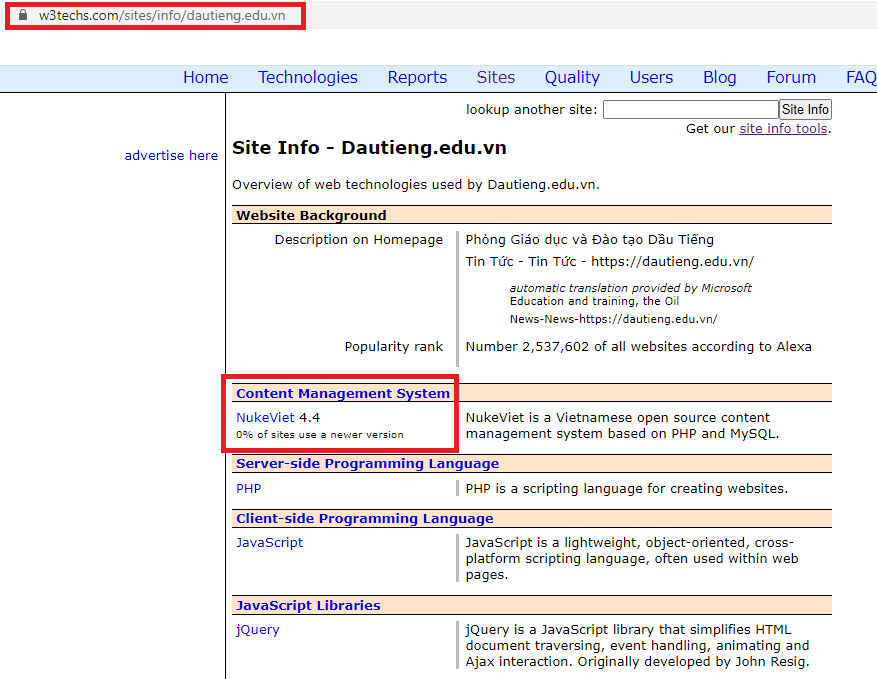Select the NukeViet is a Vietnamese description

[x=622, y=426]
